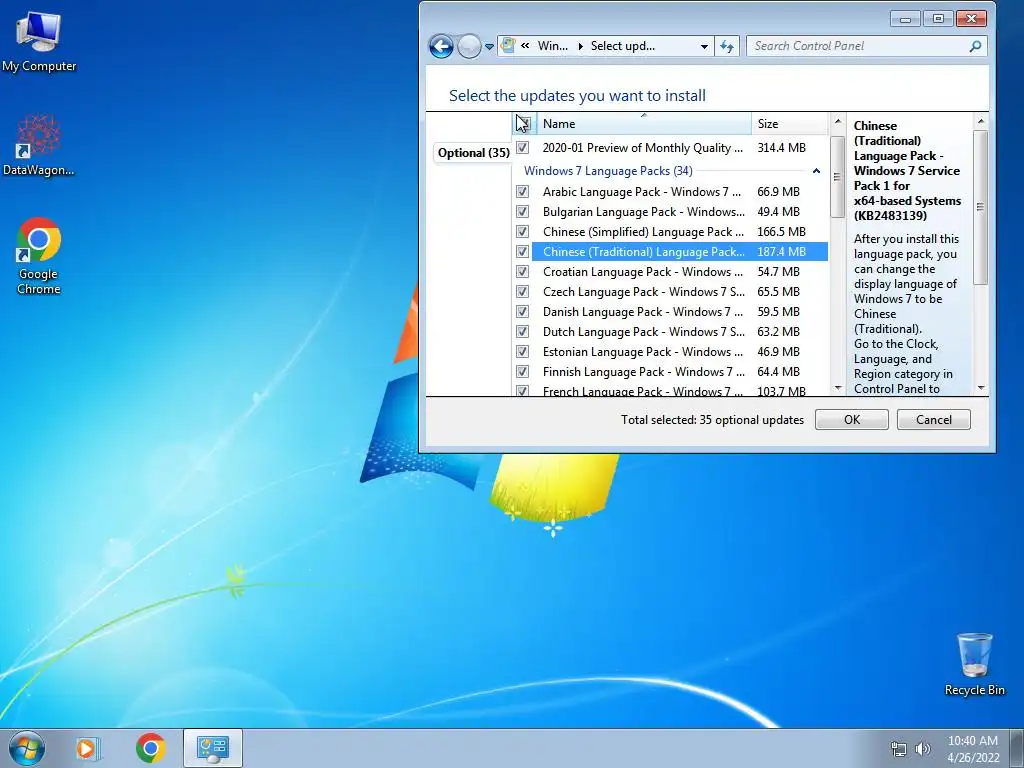Expand the hidden breadcrumb chevrons
The height and width of the screenshot is (768, 1024).
525,46
